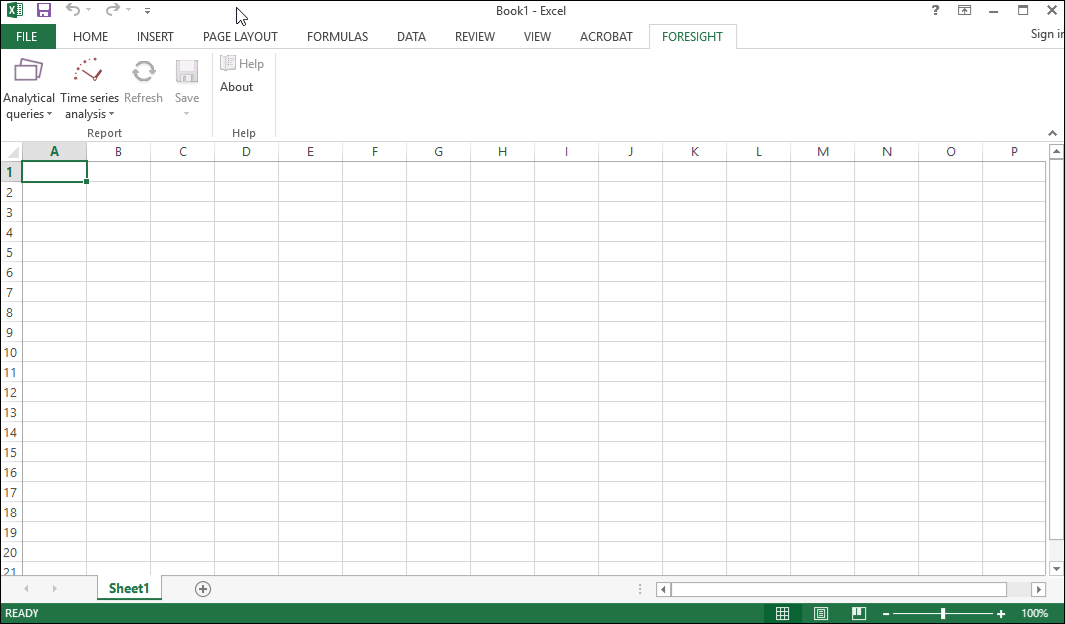Switch to Page Break Preview in the status bar

click(x=859, y=613)
